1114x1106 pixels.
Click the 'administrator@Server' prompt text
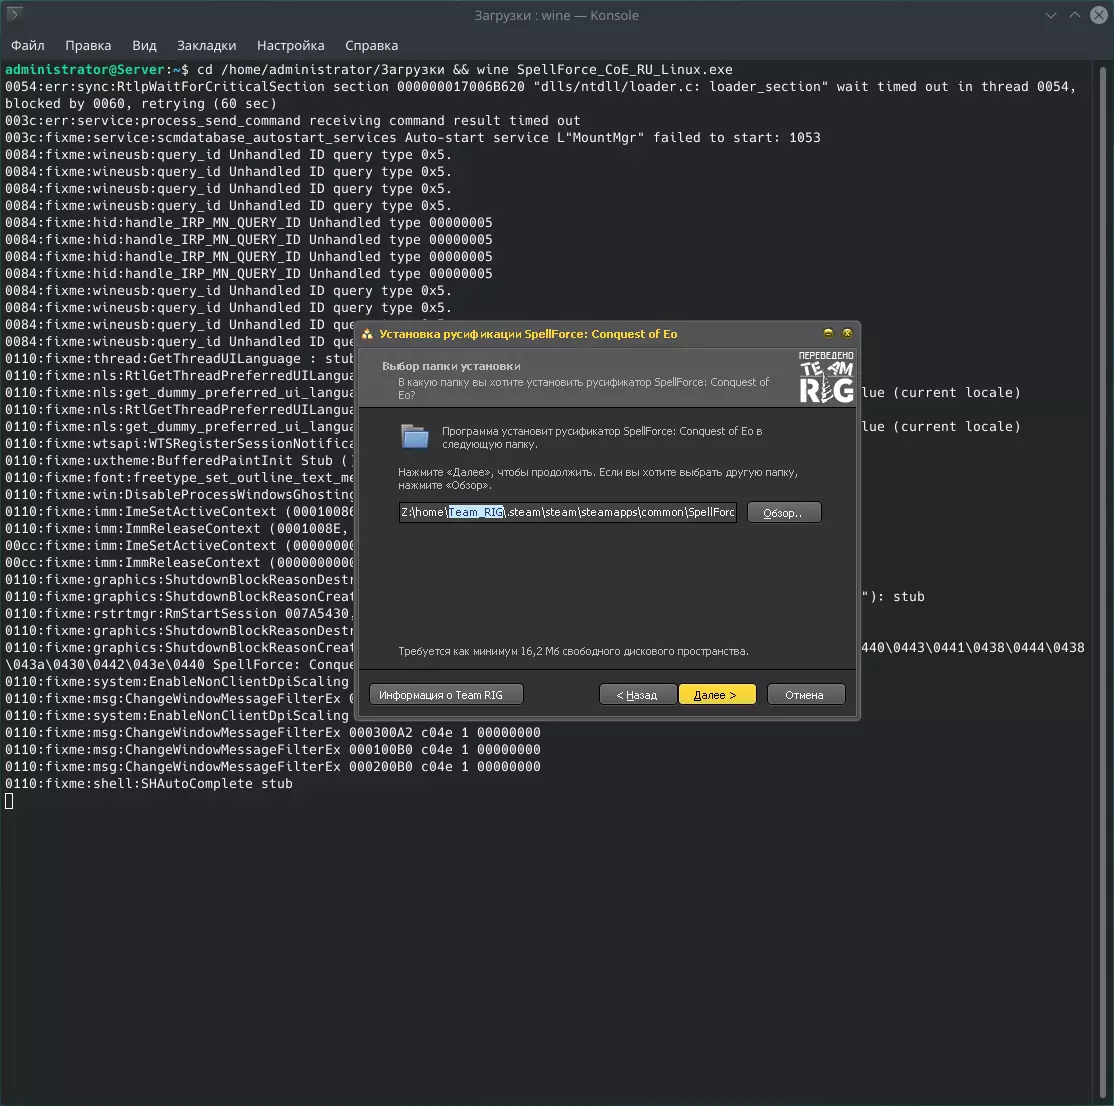click(x=85, y=70)
